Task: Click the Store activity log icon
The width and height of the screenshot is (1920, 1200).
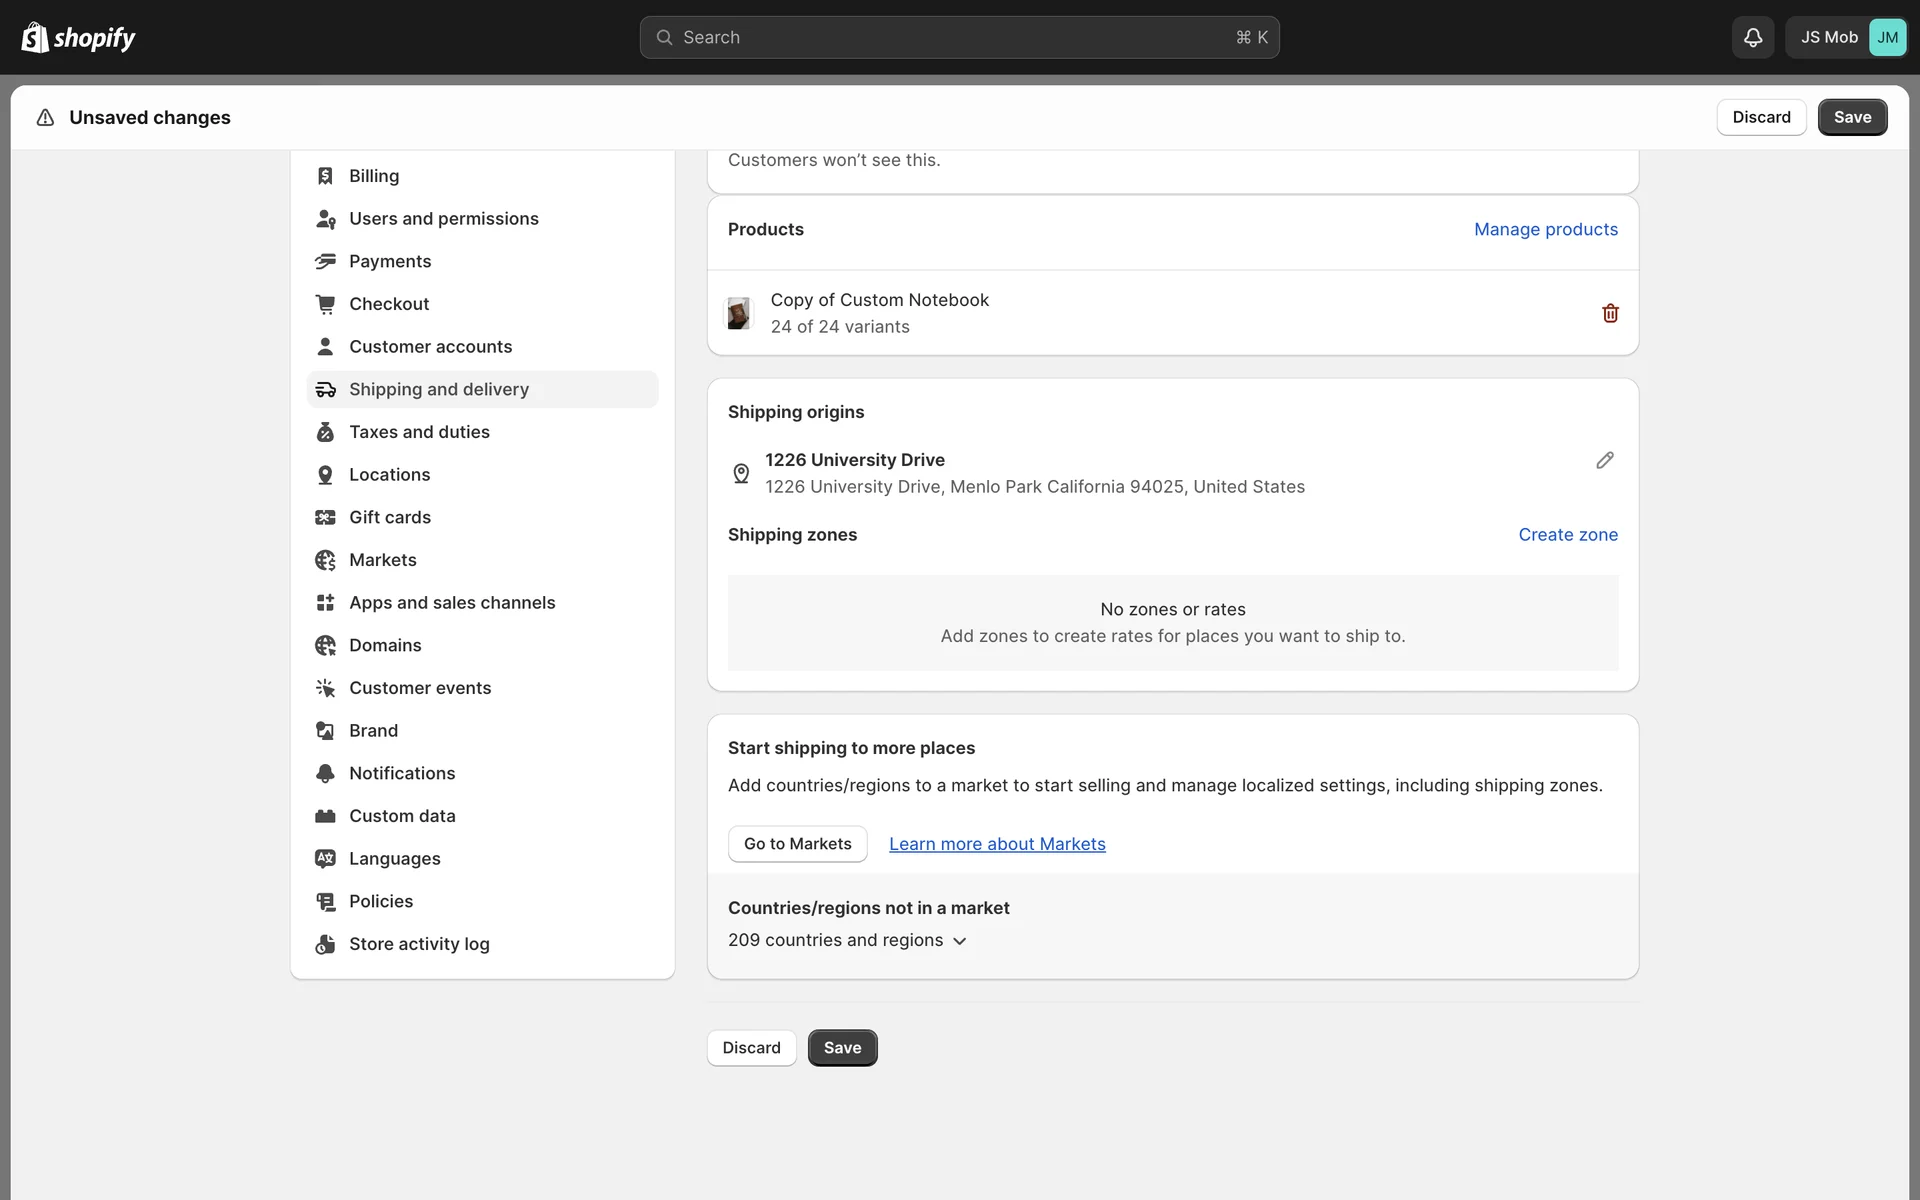Action: [x=325, y=944]
